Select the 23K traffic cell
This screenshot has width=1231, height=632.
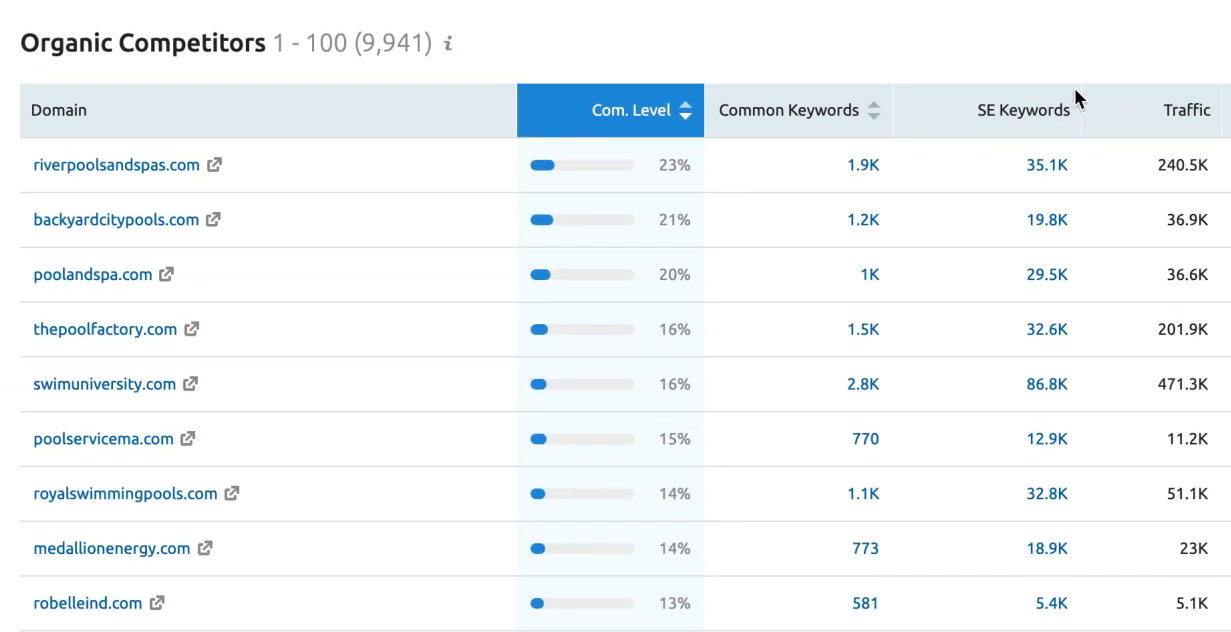pyautogui.click(x=1194, y=548)
